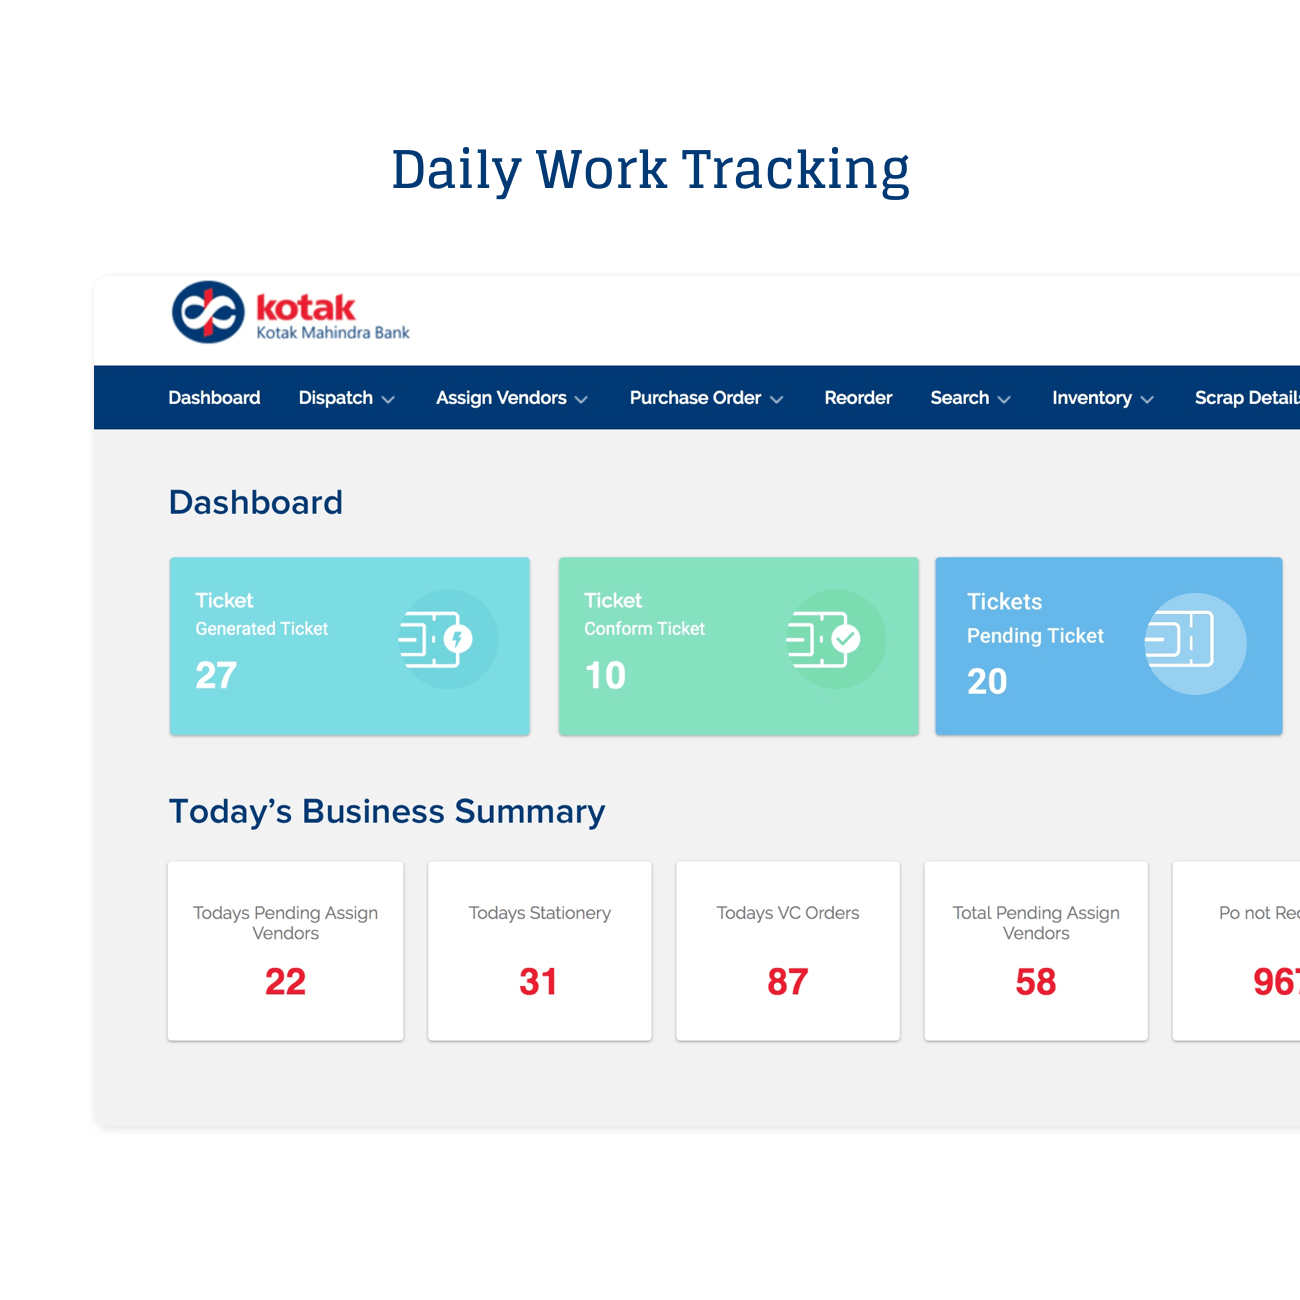Open the Todays Stationery card
This screenshot has width=1300, height=1300.
click(540, 951)
